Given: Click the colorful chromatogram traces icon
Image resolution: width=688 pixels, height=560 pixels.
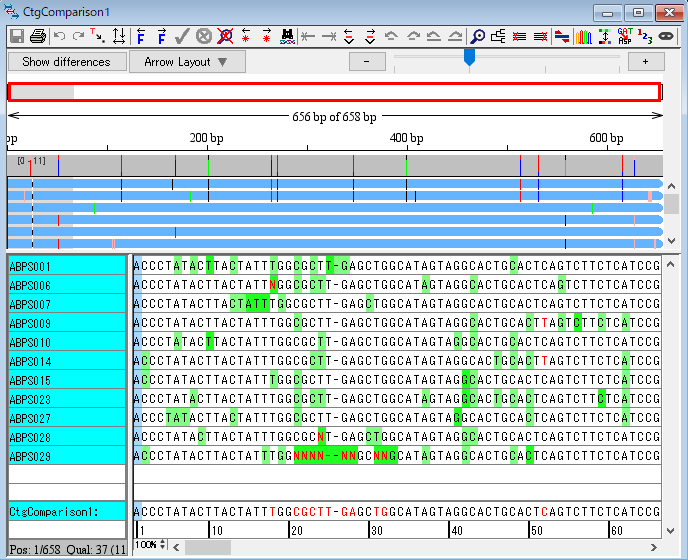Looking at the screenshot, I should 583,36.
